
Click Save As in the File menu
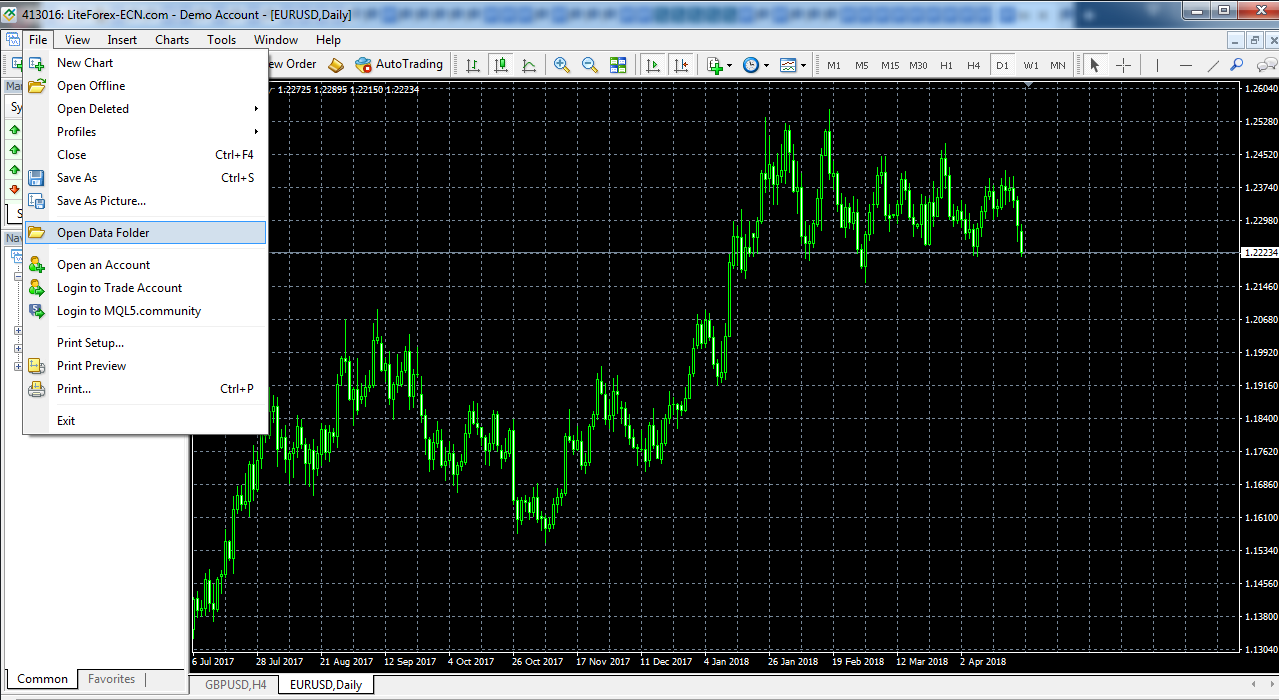point(146,178)
